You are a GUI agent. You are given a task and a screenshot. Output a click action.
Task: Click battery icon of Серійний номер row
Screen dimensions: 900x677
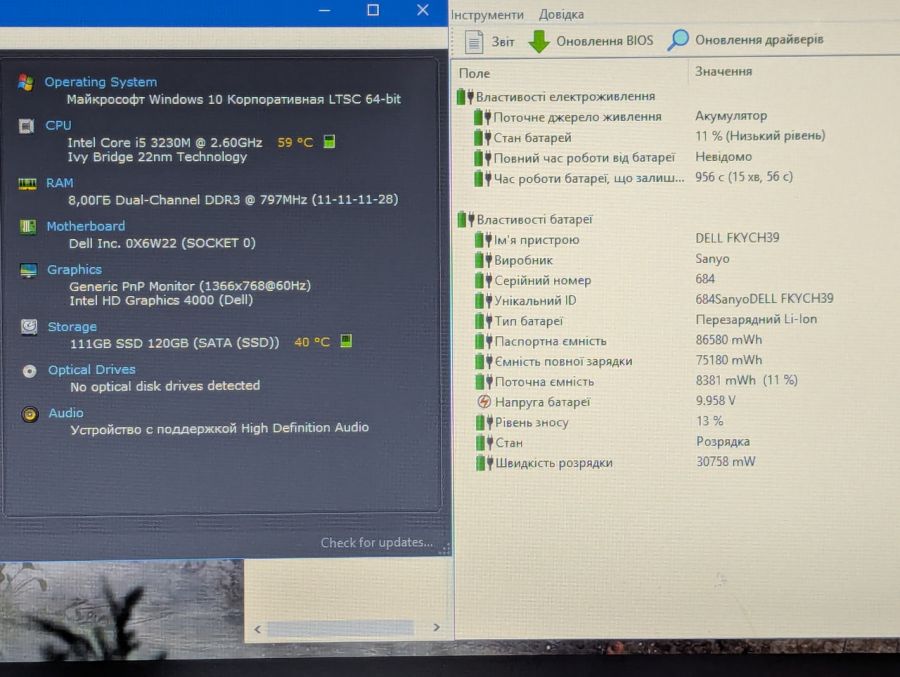[x=484, y=280]
